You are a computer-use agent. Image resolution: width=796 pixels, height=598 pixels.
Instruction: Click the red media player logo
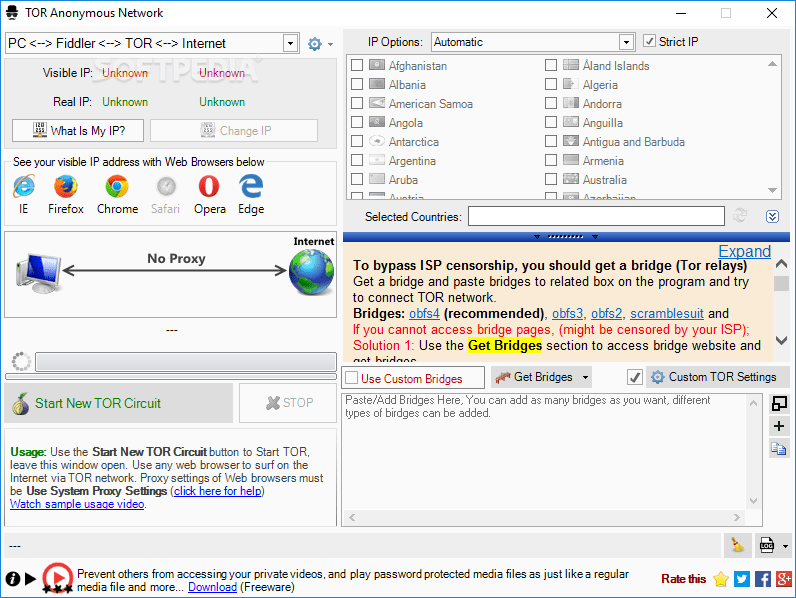pyautogui.click(x=57, y=578)
